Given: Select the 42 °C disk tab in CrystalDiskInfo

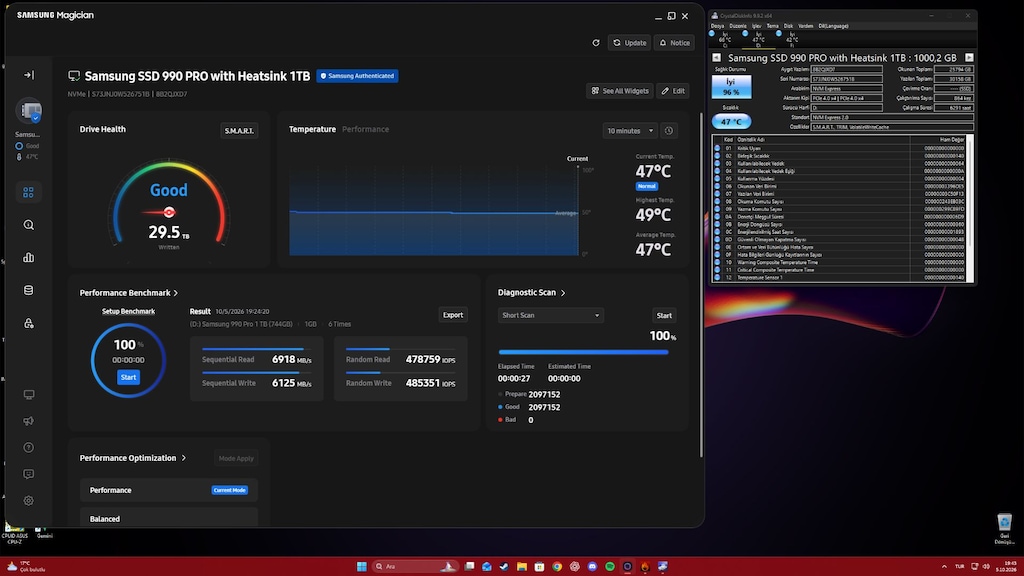Looking at the screenshot, I should coord(791,39).
